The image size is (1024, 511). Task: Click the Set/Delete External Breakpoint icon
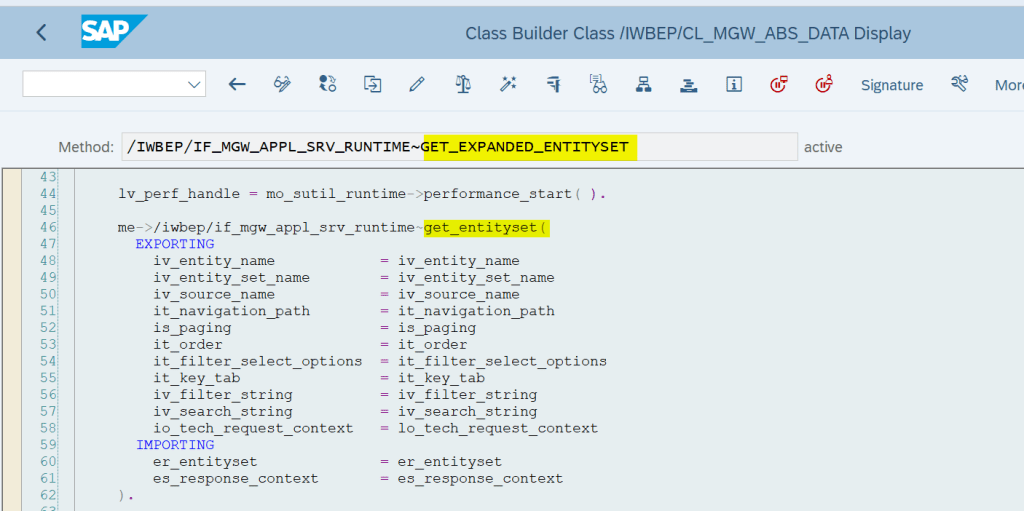(x=824, y=84)
